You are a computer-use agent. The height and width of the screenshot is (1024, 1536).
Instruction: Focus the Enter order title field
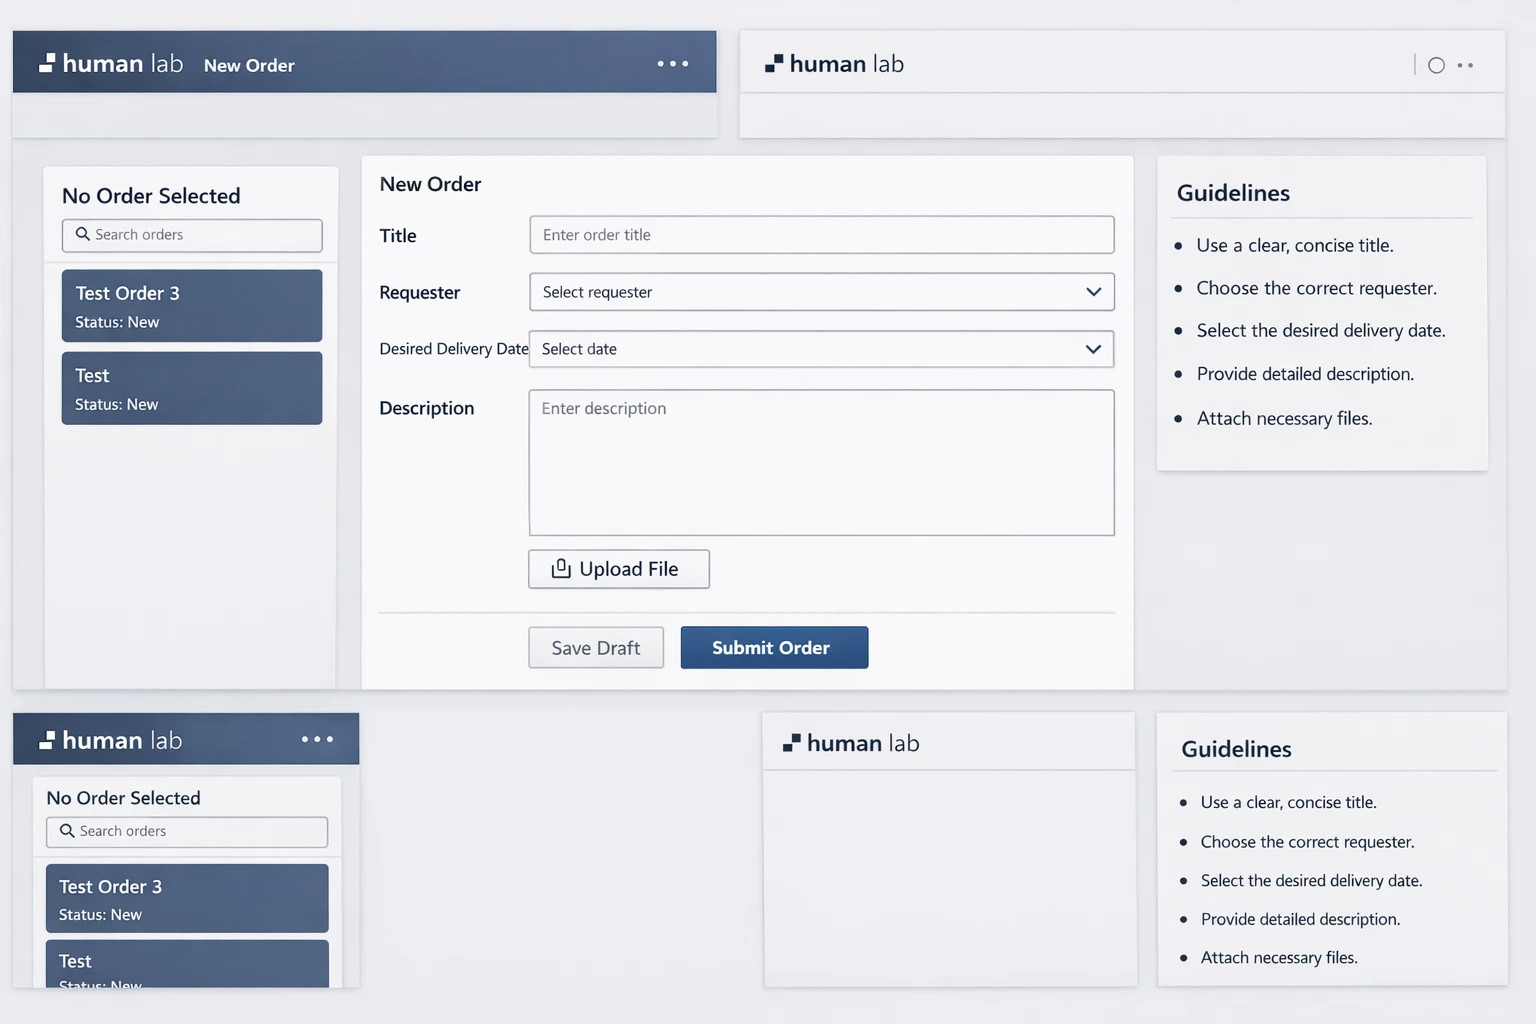point(820,235)
